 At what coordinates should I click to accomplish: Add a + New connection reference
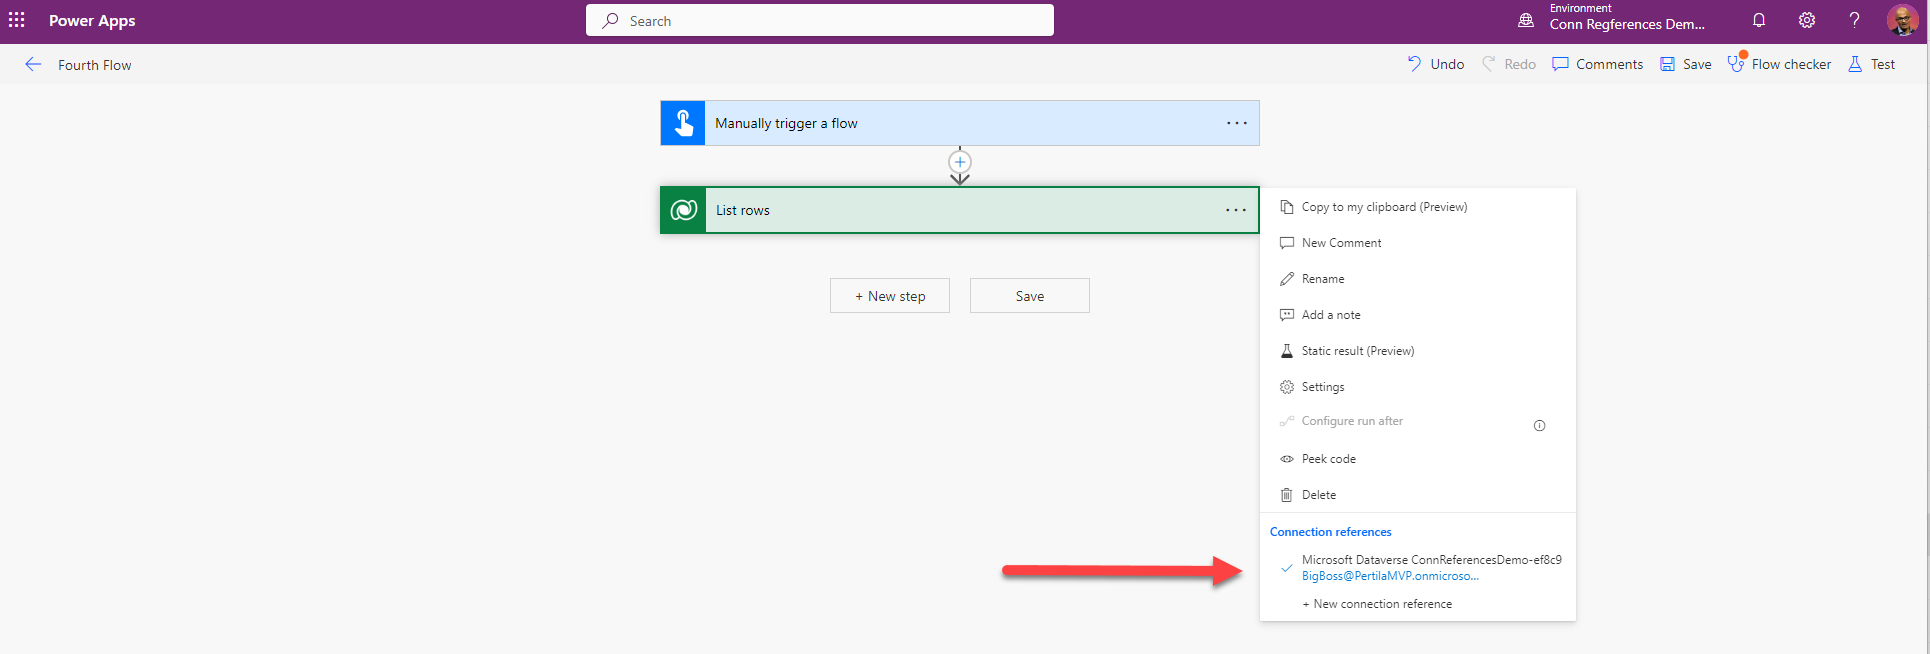tap(1377, 604)
